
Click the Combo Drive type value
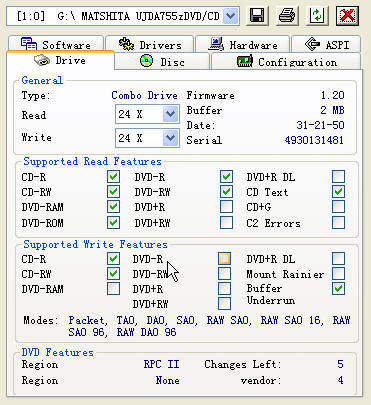coord(144,95)
